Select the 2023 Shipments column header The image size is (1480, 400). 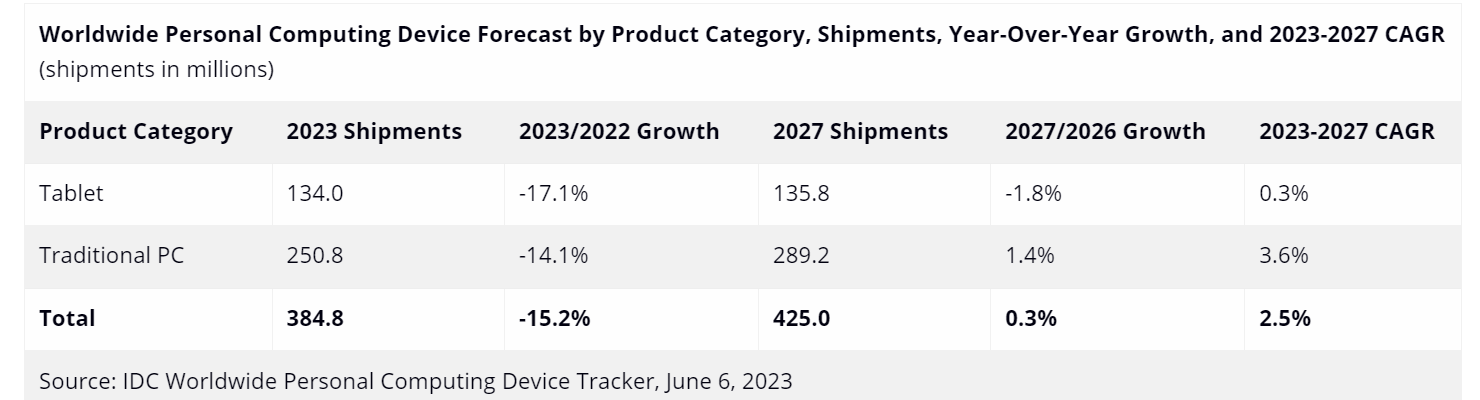(374, 131)
